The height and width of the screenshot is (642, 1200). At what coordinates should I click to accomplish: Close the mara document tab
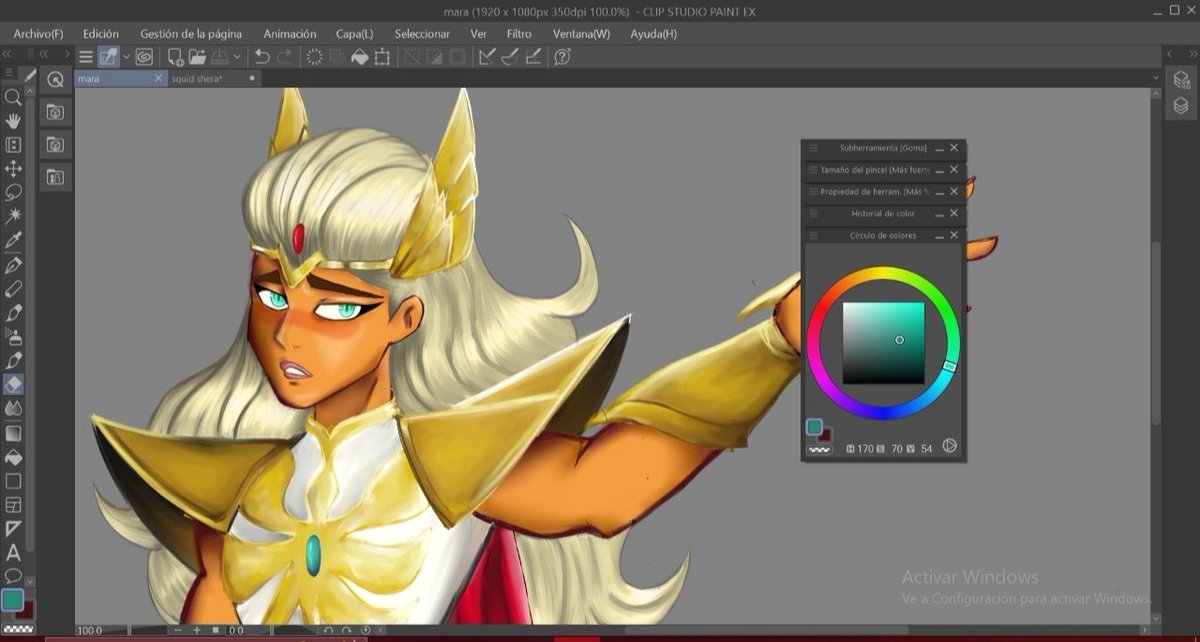(158, 78)
